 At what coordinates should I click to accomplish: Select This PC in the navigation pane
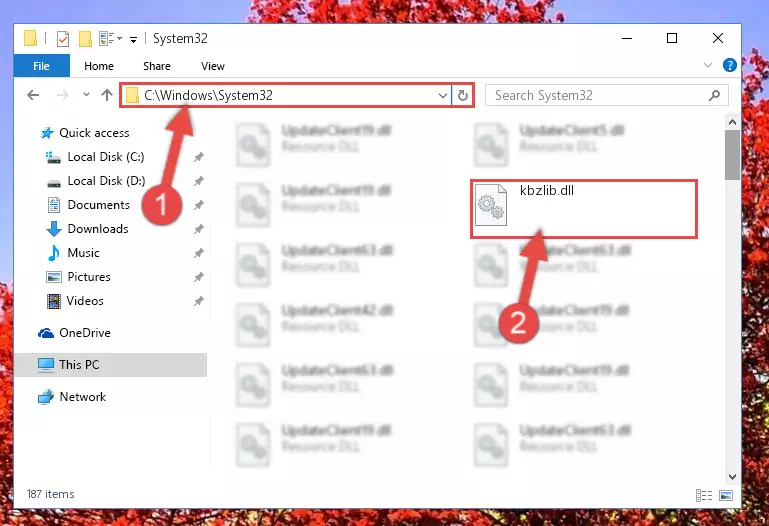[110, 365]
